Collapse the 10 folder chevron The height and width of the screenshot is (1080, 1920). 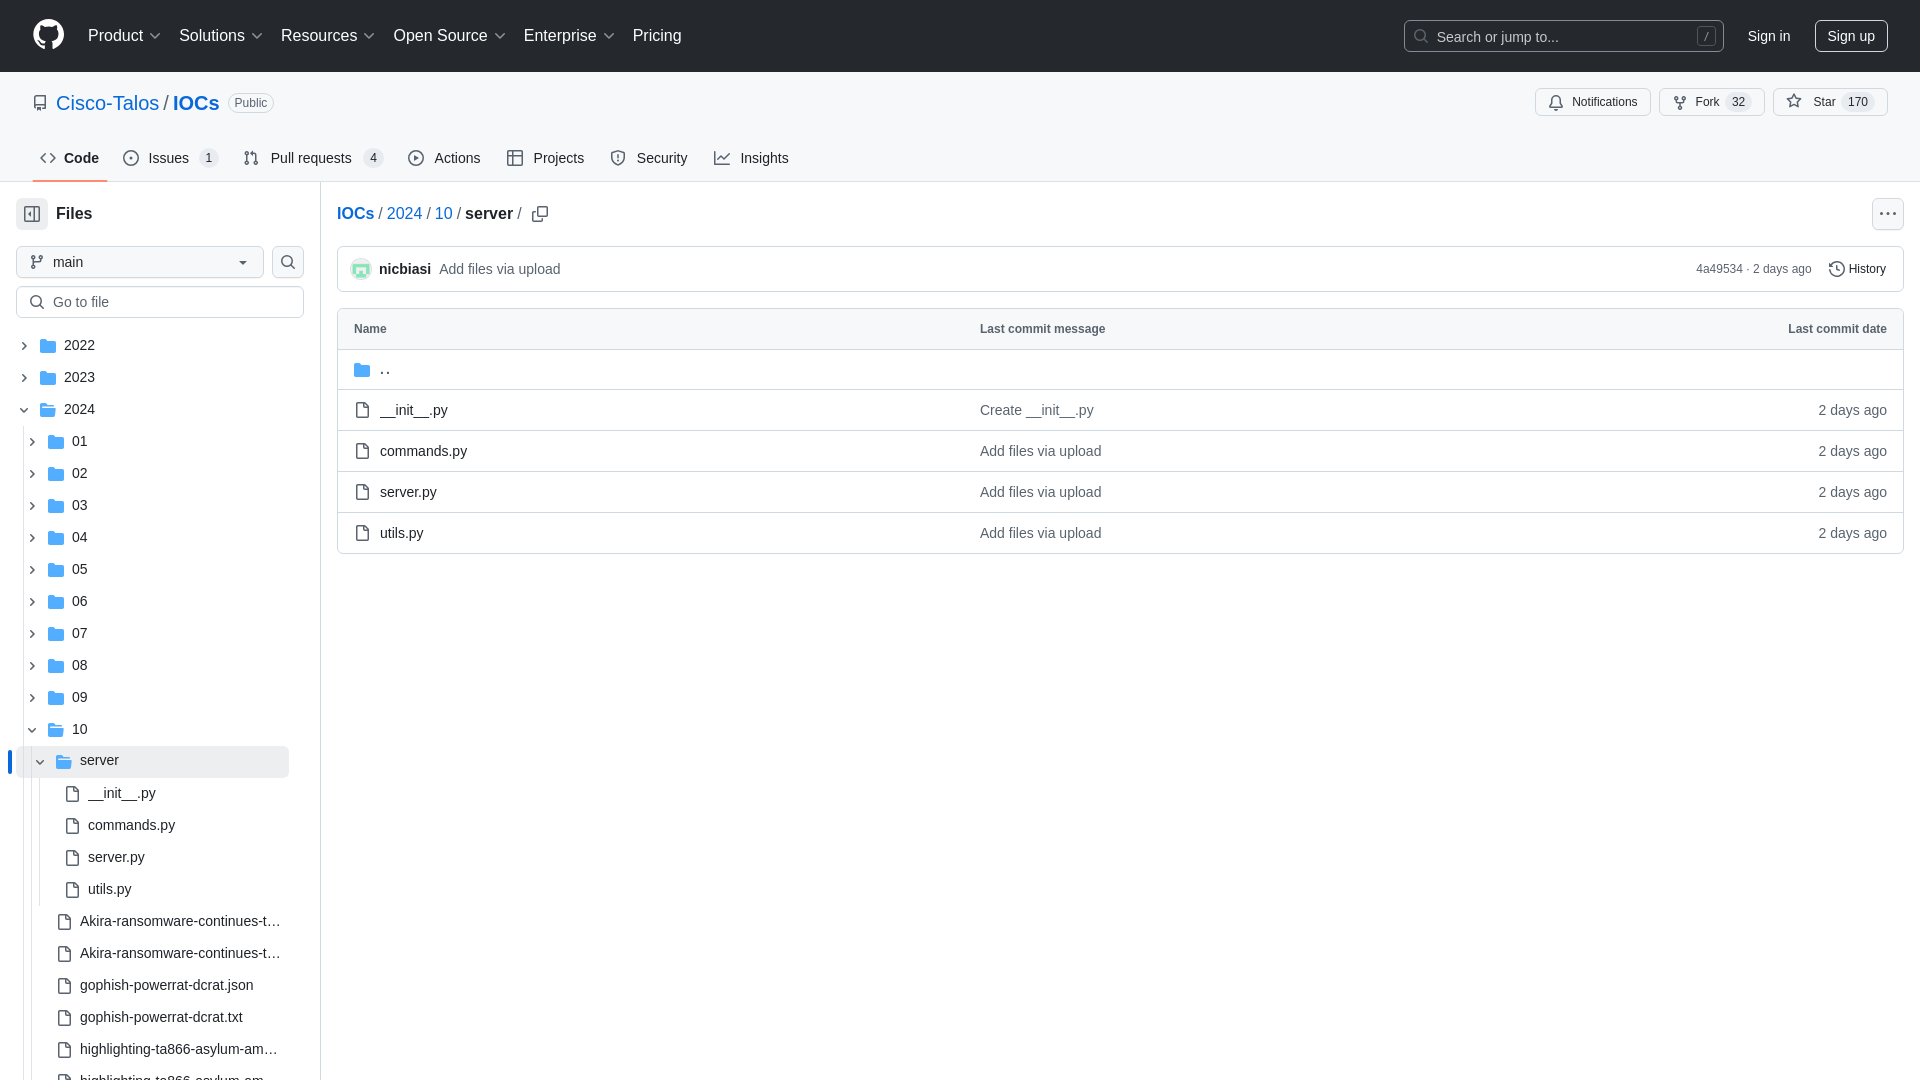point(32,730)
